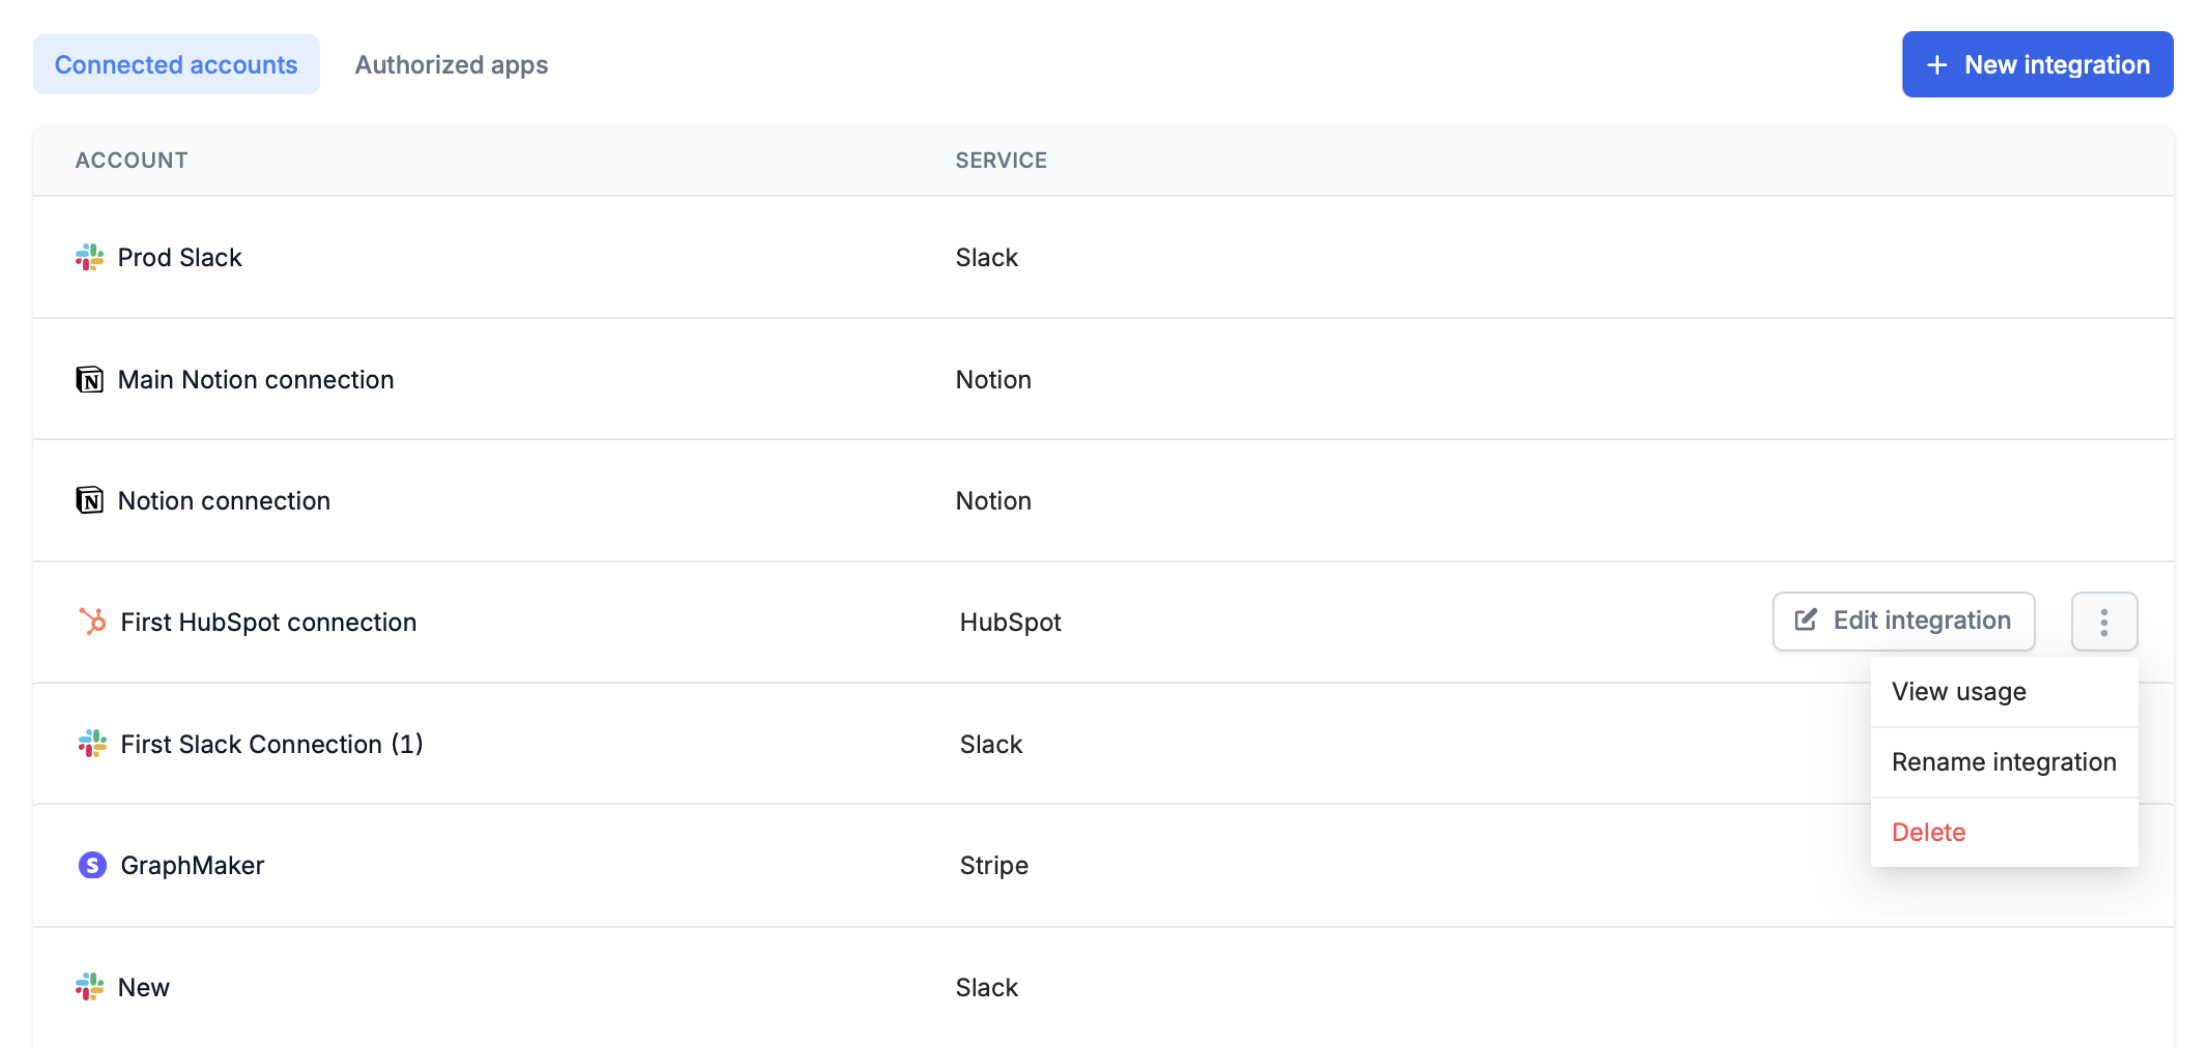Open the three-dot menu for First HubSpot connection

[2104, 621]
